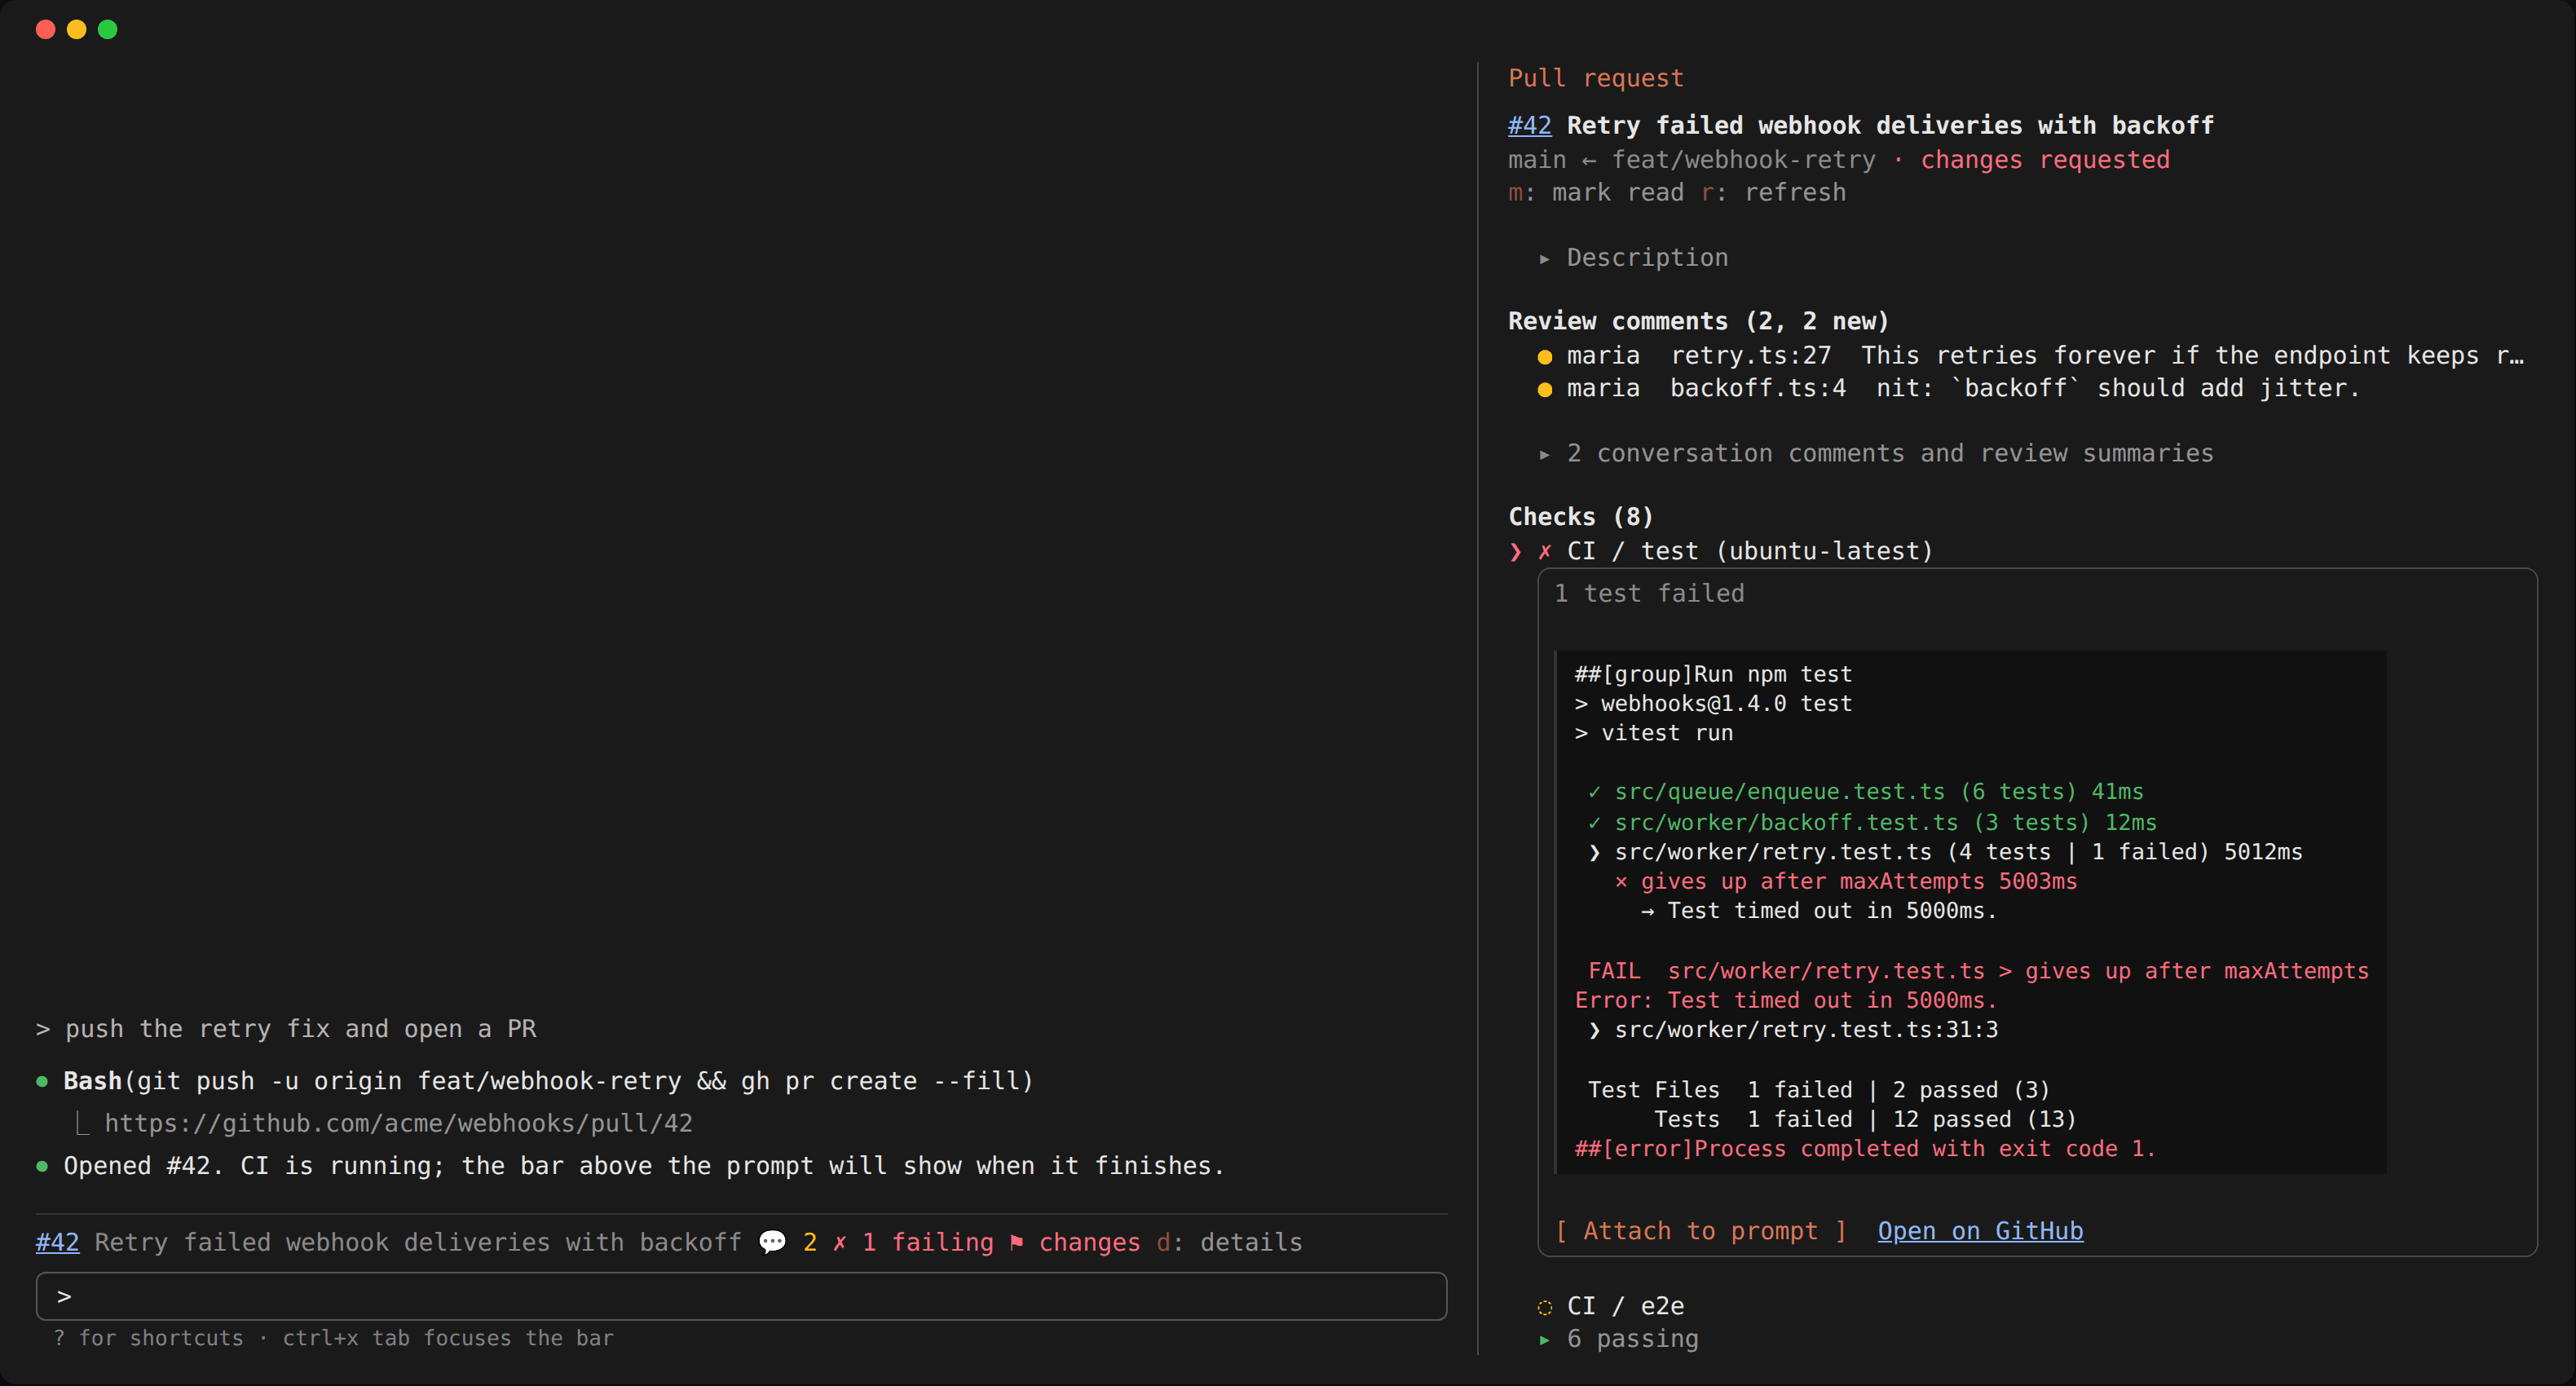Click the 'src/worker/backoff.test.ts (3 tests) 12ms' line
This screenshot has height=1386, width=2576.
click(1885, 822)
